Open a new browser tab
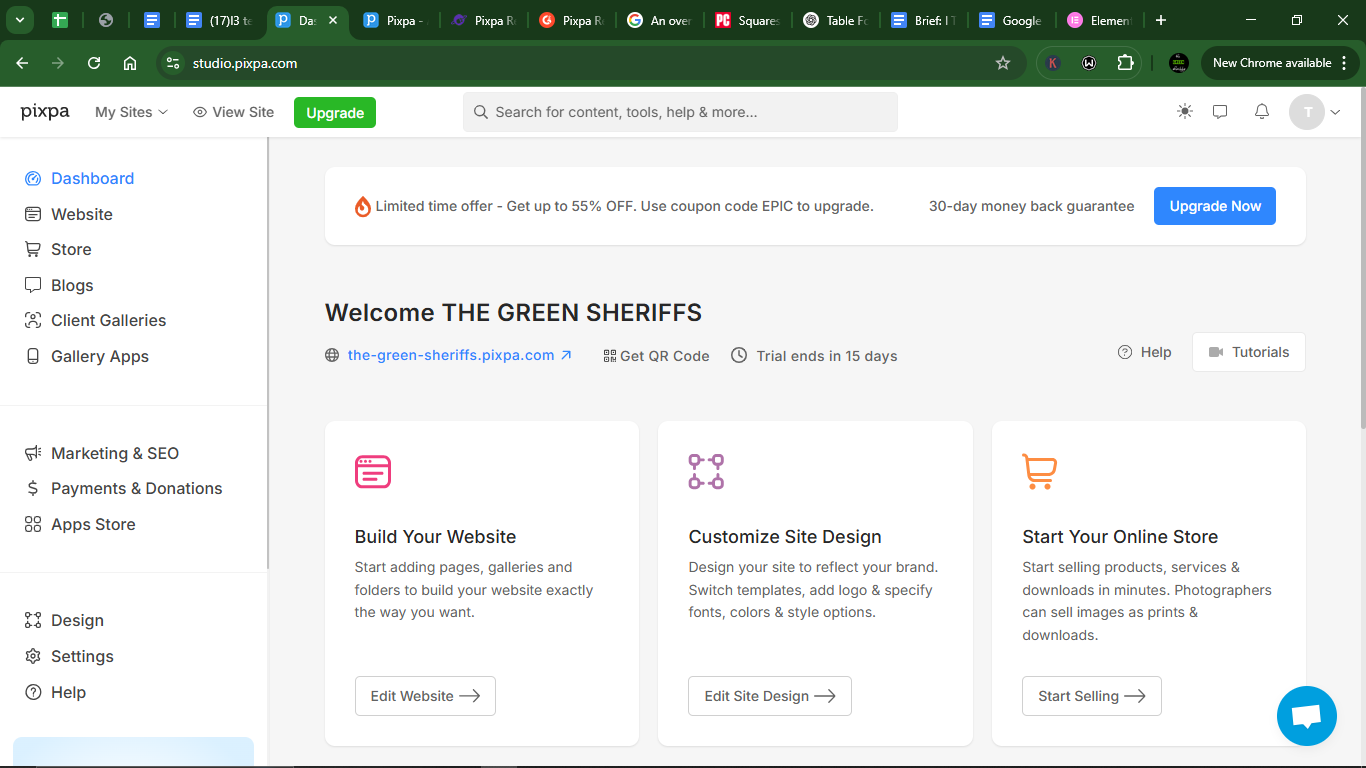The height and width of the screenshot is (768, 1366). click(1161, 20)
